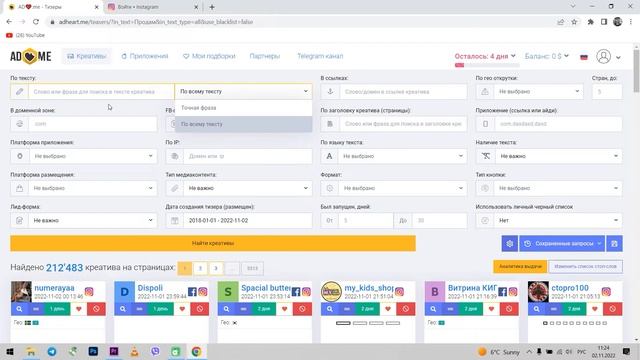Click the YouTube bookmark in bookmarks bar
This screenshot has height=360, width=640.
point(25,35)
